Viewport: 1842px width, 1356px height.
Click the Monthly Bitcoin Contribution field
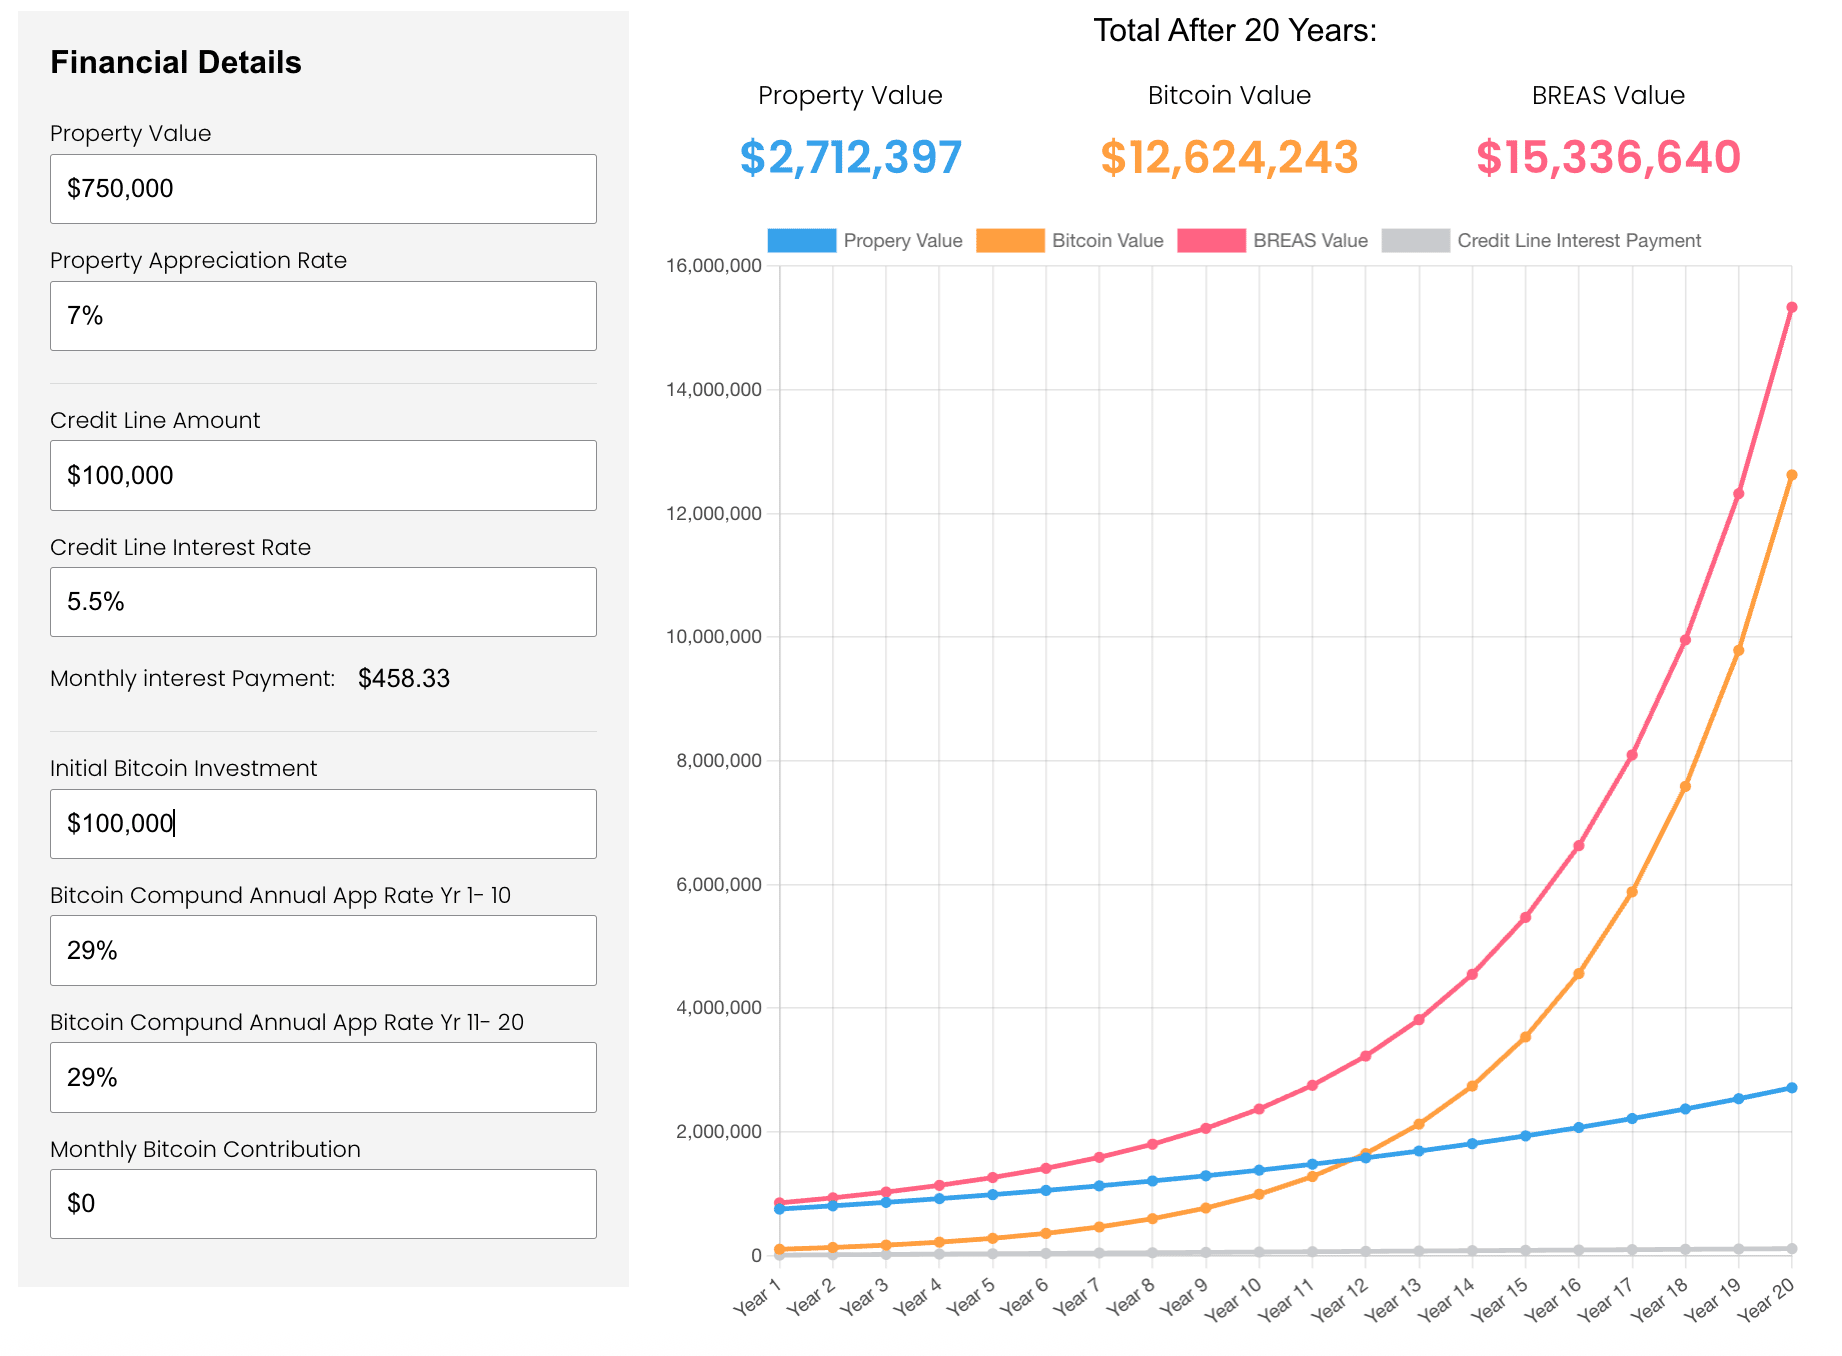pyautogui.click(x=323, y=1204)
